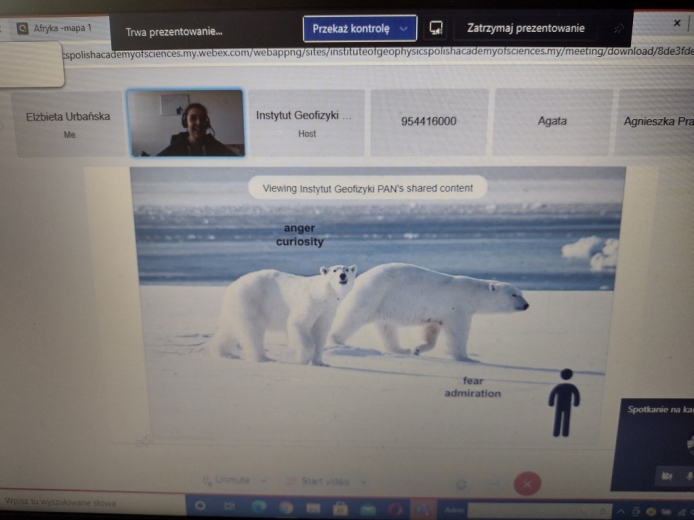Select the active speaker video thumbnail

(186, 123)
